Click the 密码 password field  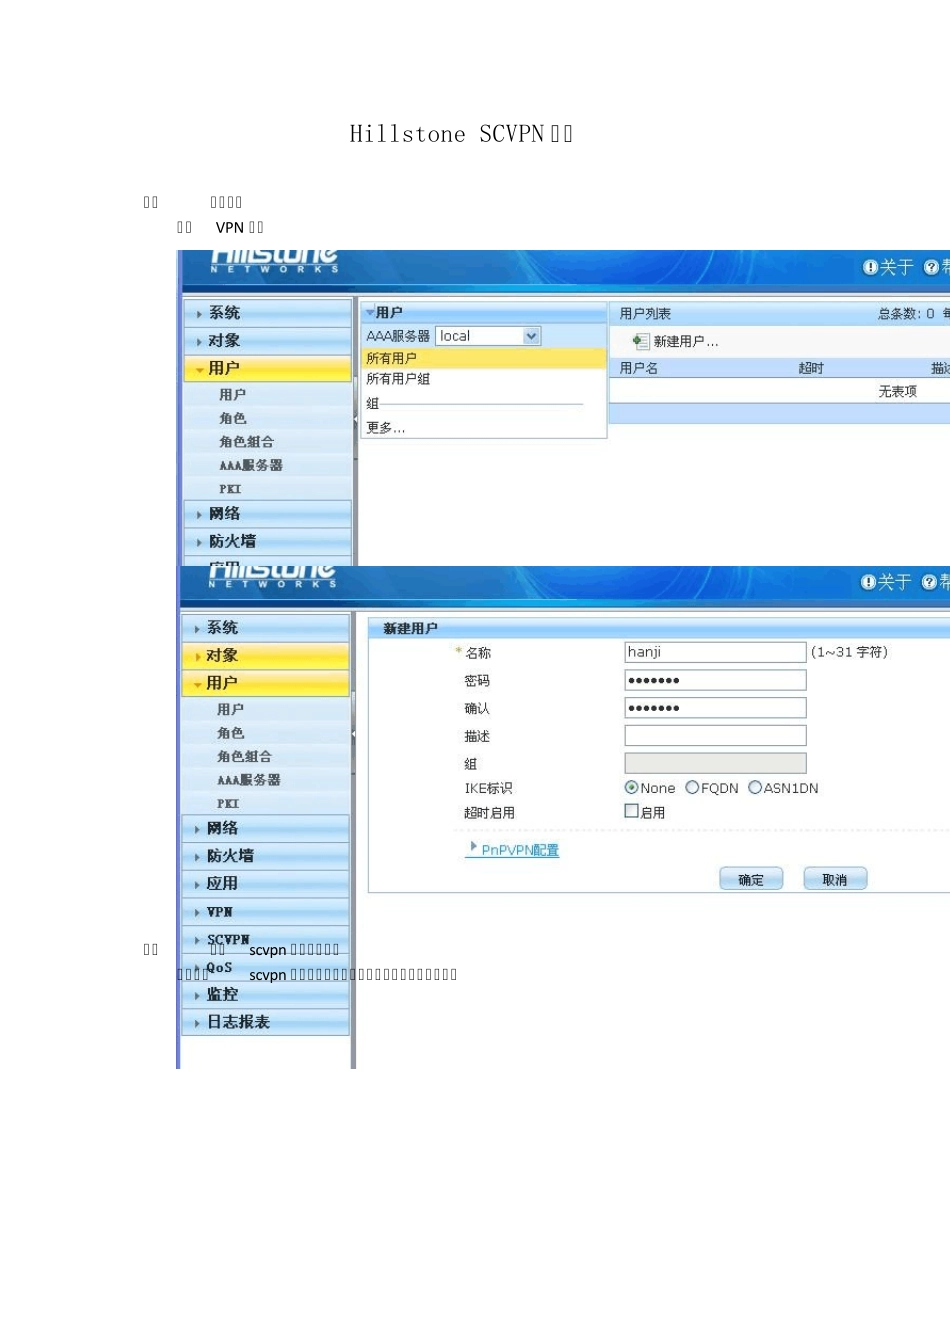(715, 680)
